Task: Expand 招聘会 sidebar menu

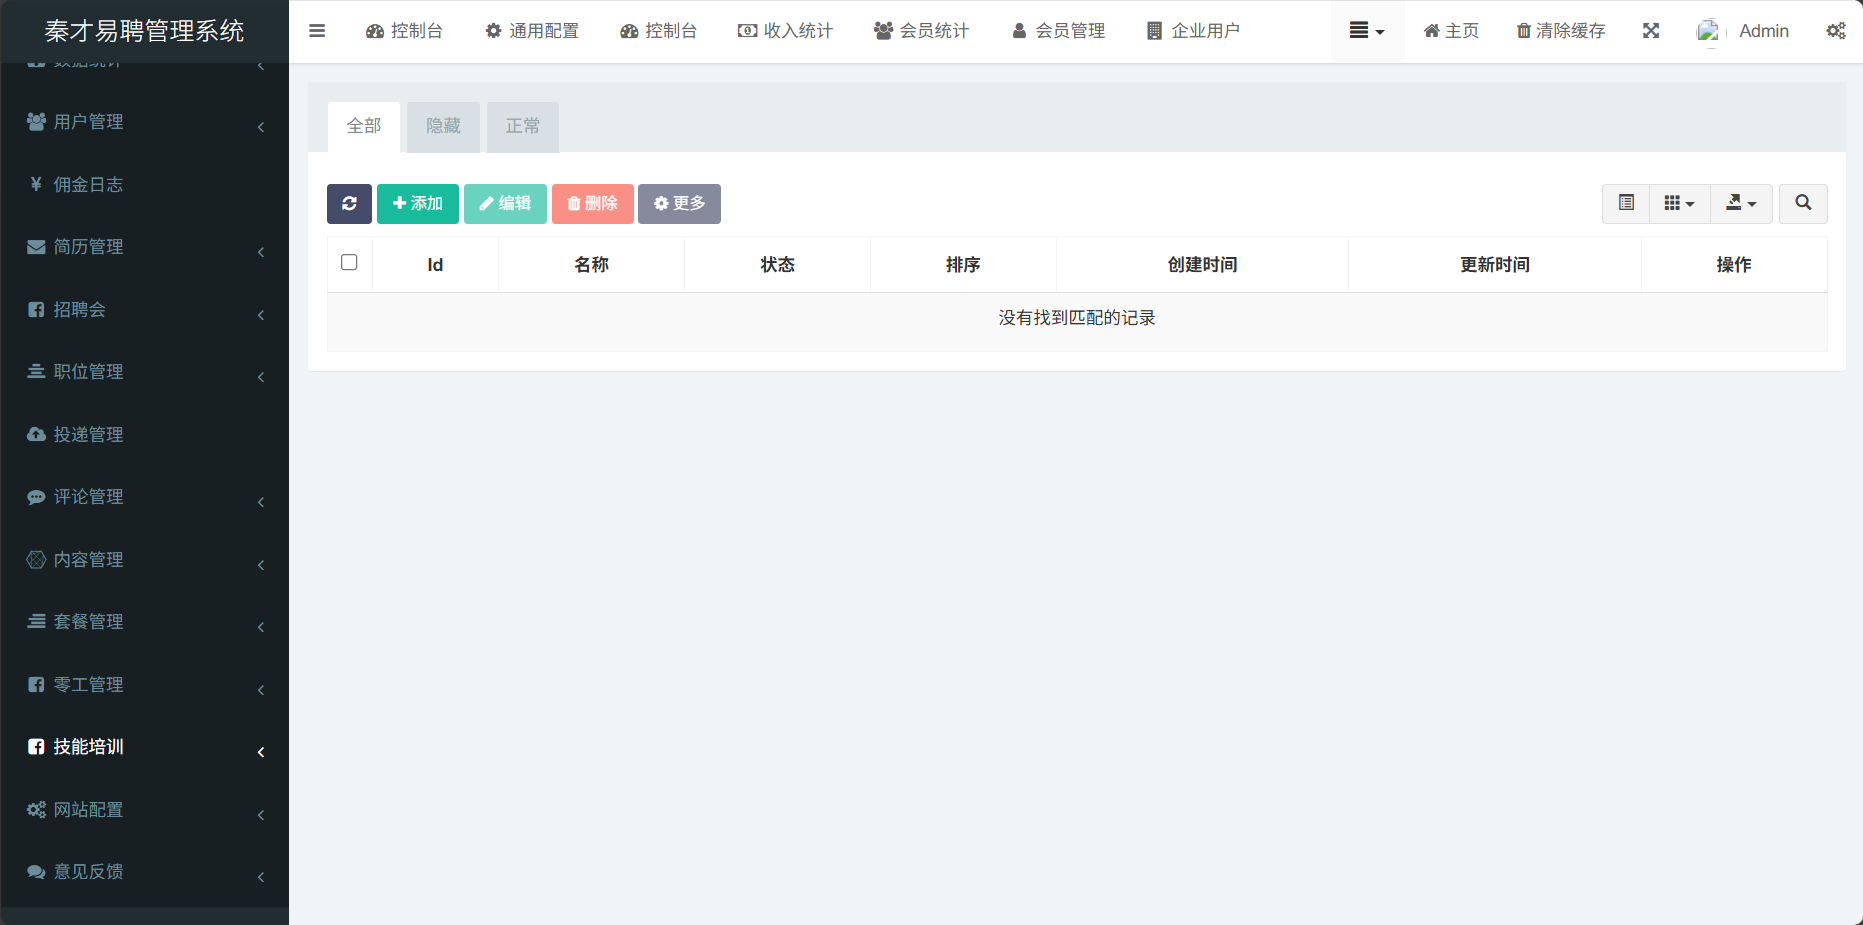Action: click(145, 309)
